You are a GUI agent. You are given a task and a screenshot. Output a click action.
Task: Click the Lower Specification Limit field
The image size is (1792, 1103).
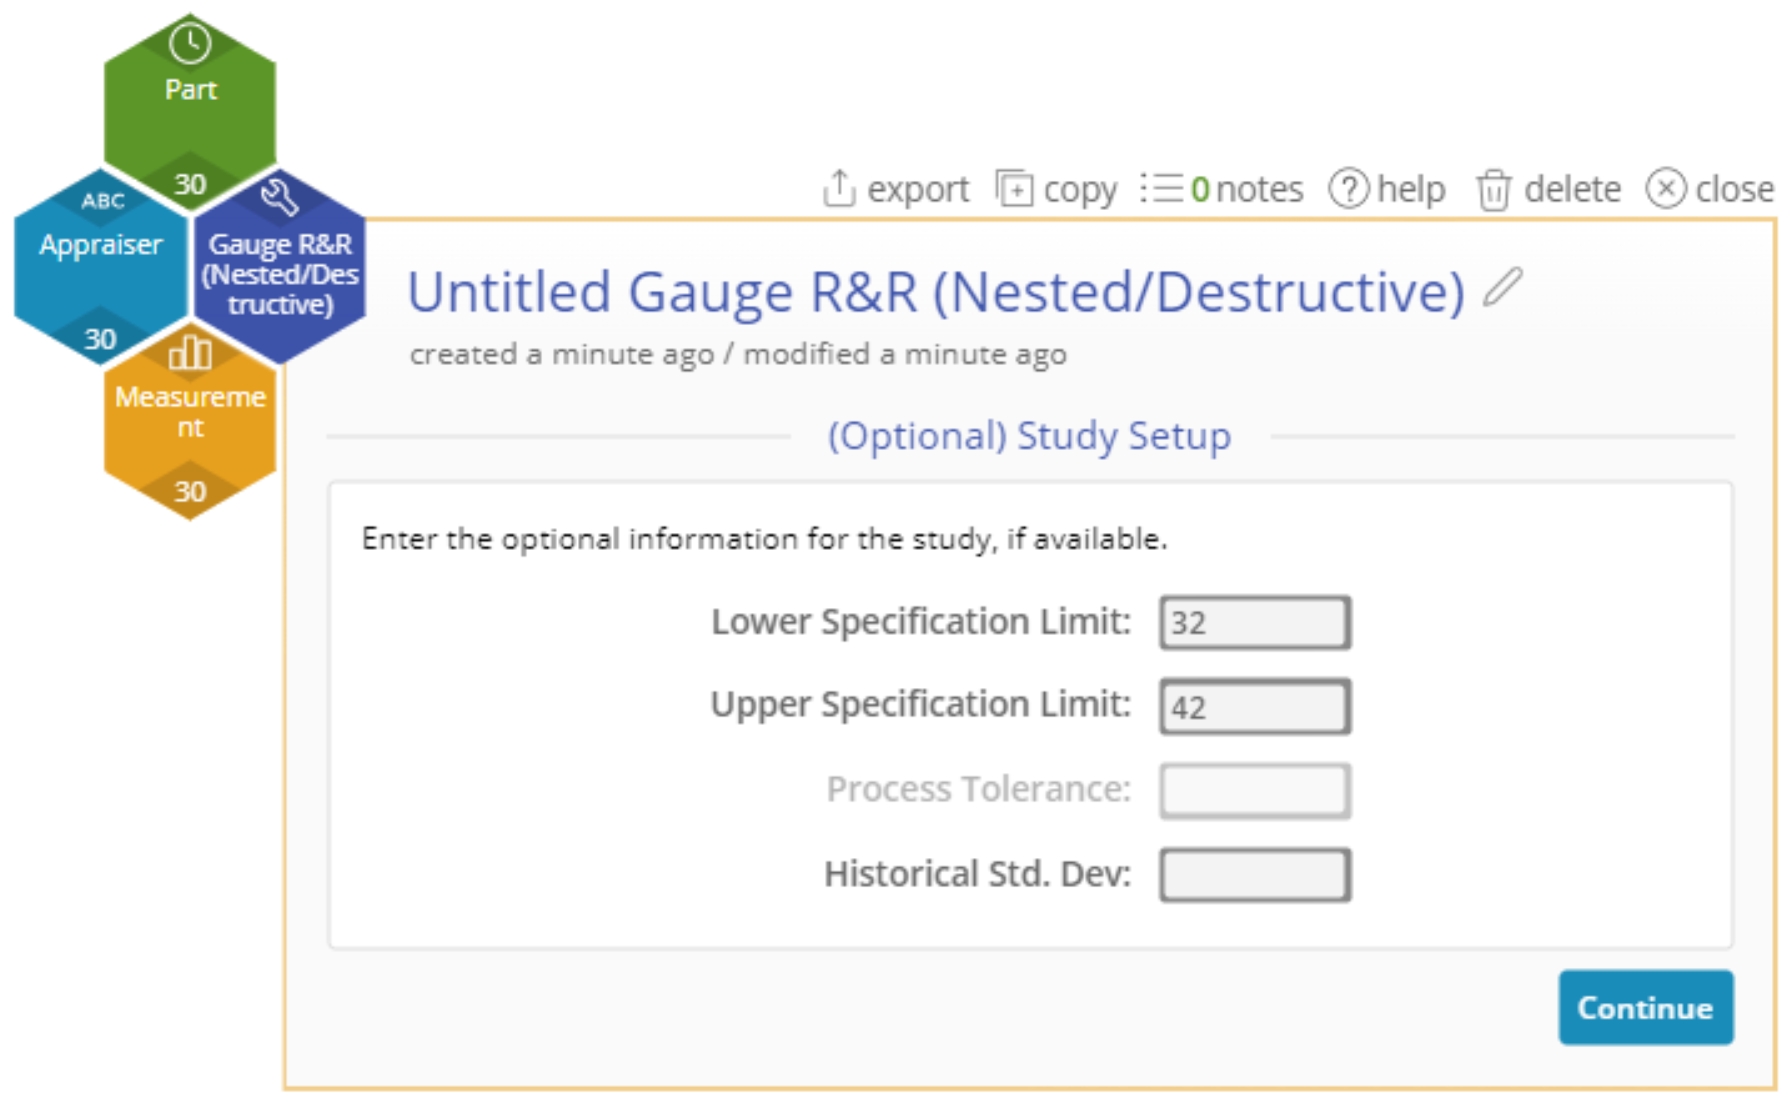(1255, 622)
